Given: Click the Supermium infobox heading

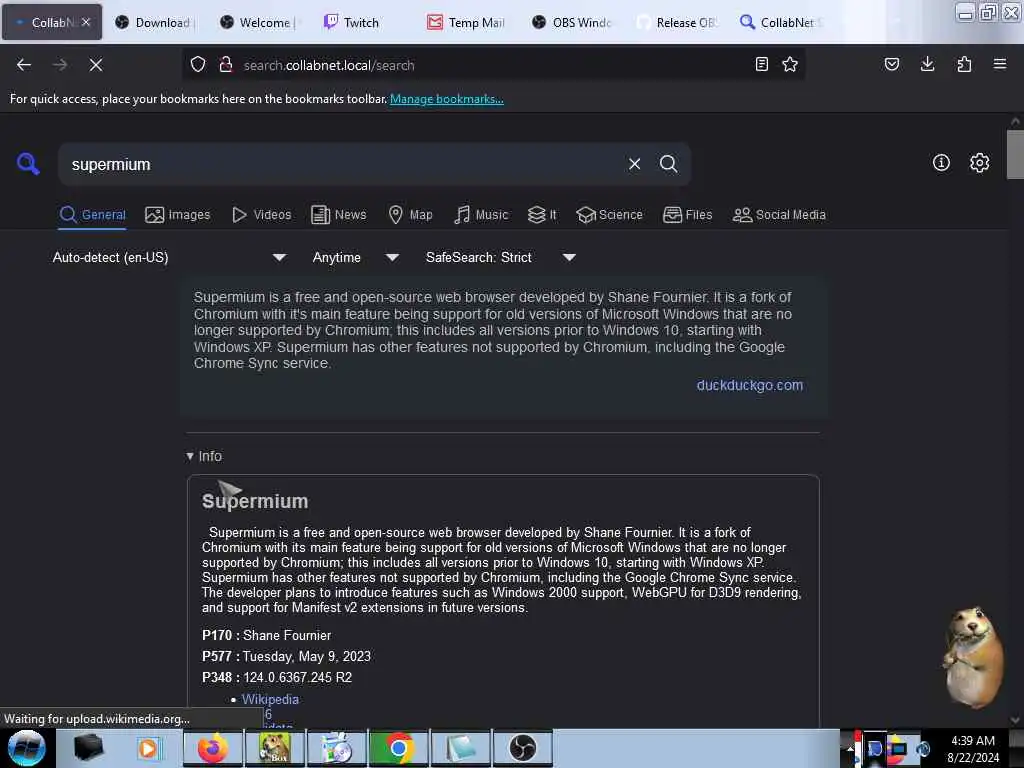Looking at the screenshot, I should pyautogui.click(x=255, y=501).
